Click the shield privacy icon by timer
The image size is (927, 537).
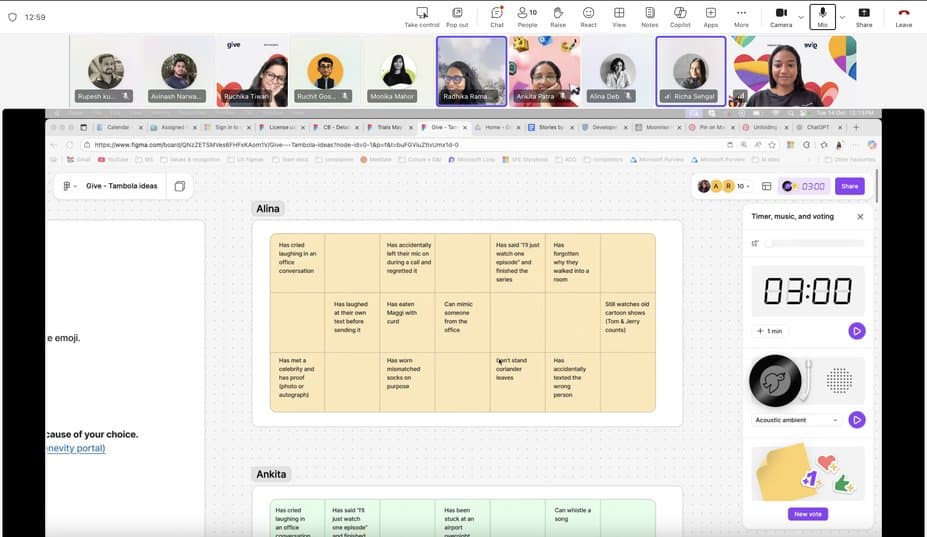[x=12, y=17]
